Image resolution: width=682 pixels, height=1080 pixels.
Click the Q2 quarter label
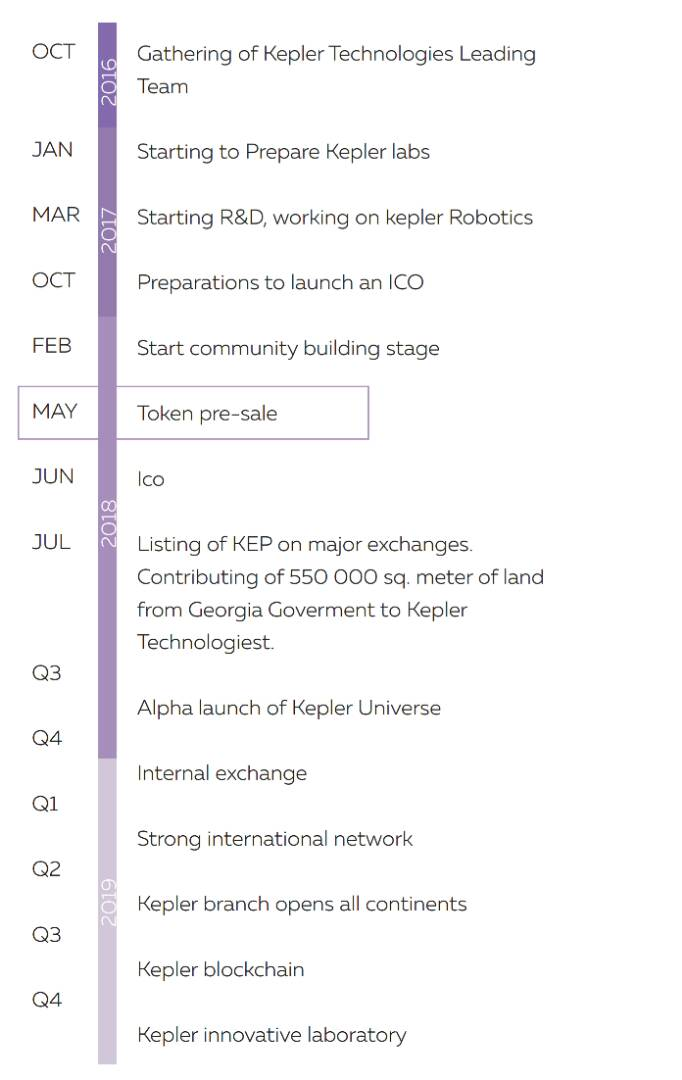[46, 869]
